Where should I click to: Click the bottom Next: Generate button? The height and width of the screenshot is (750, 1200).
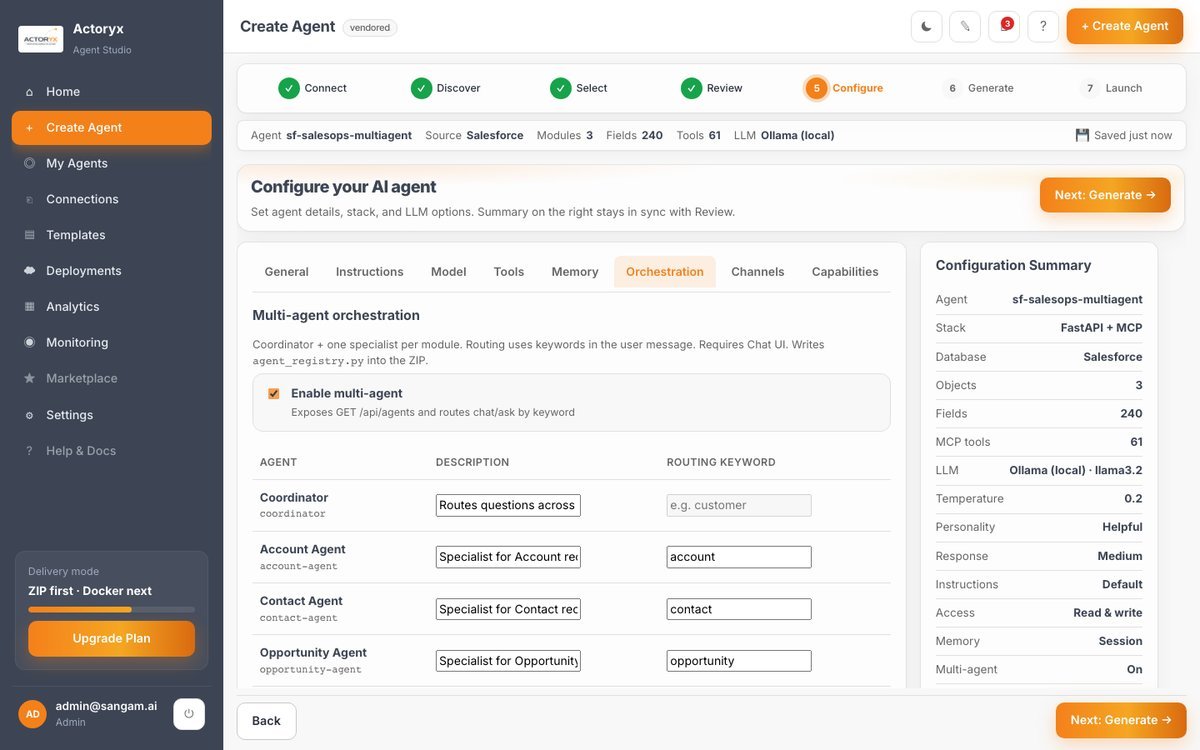pos(1121,720)
